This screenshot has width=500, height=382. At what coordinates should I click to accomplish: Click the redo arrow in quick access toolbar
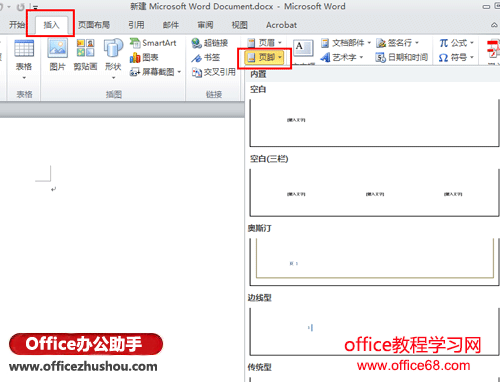point(21,7)
